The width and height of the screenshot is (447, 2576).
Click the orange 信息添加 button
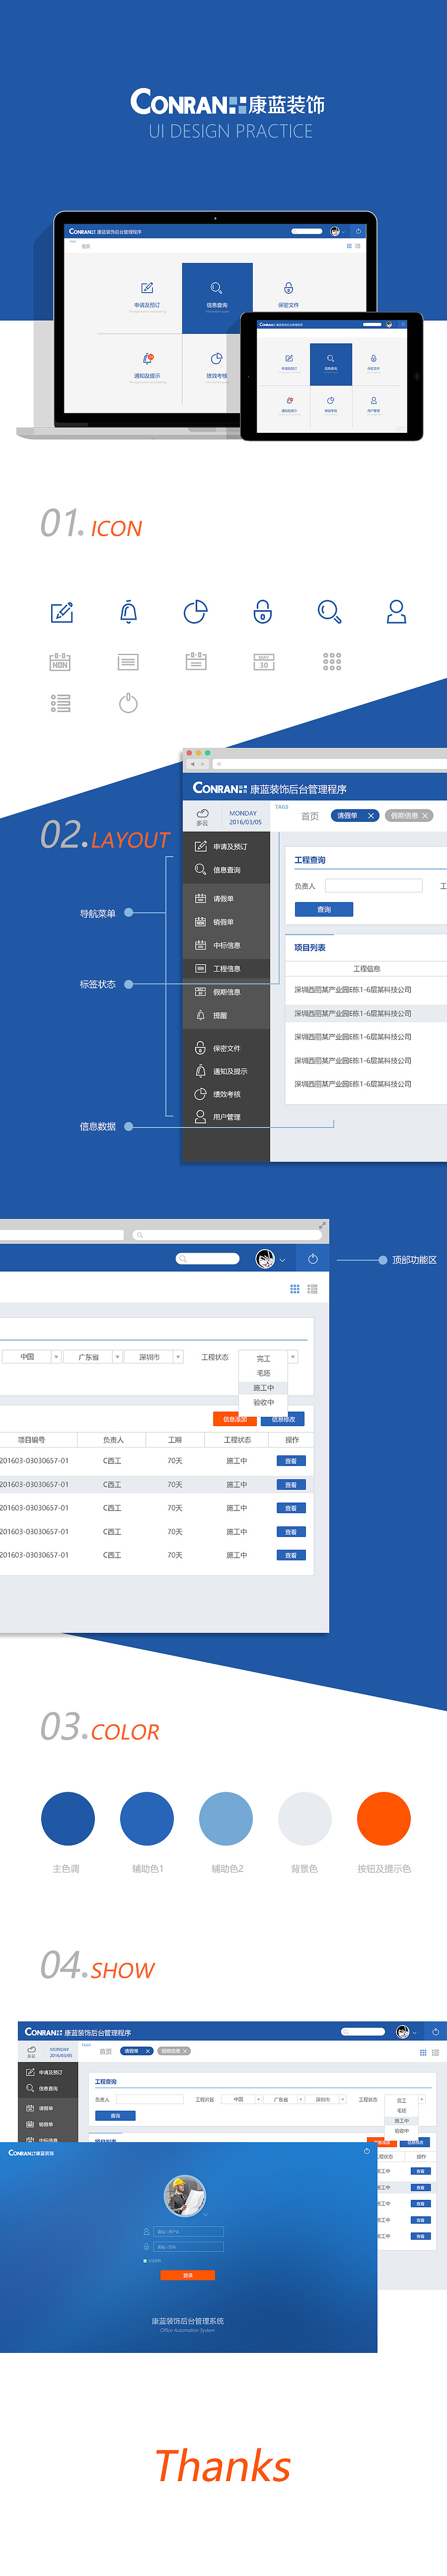coord(234,1419)
